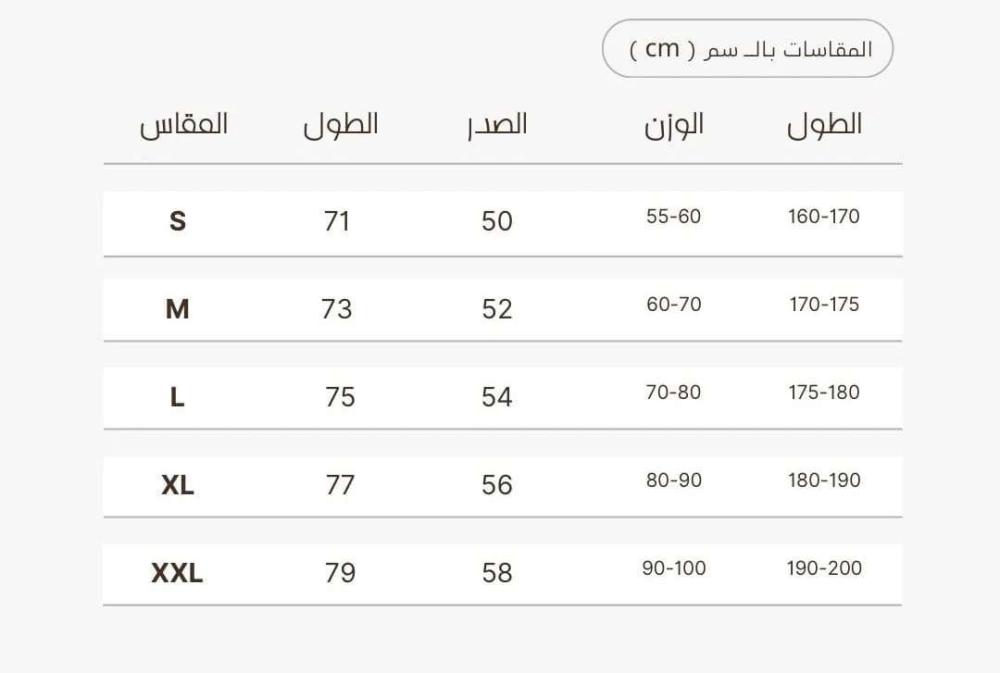Select the weight range 70-80
Image resolution: width=1000 pixels, height=673 pixels.
tap(674, 392)
